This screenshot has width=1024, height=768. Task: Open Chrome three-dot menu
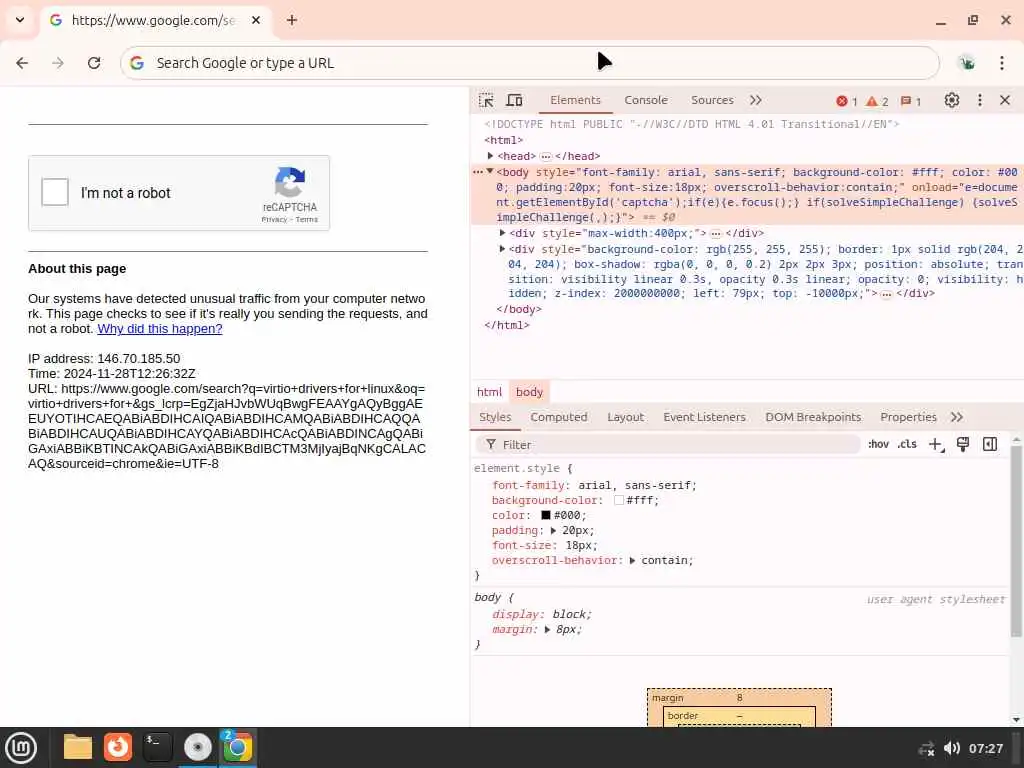[x=1002, y=63]
